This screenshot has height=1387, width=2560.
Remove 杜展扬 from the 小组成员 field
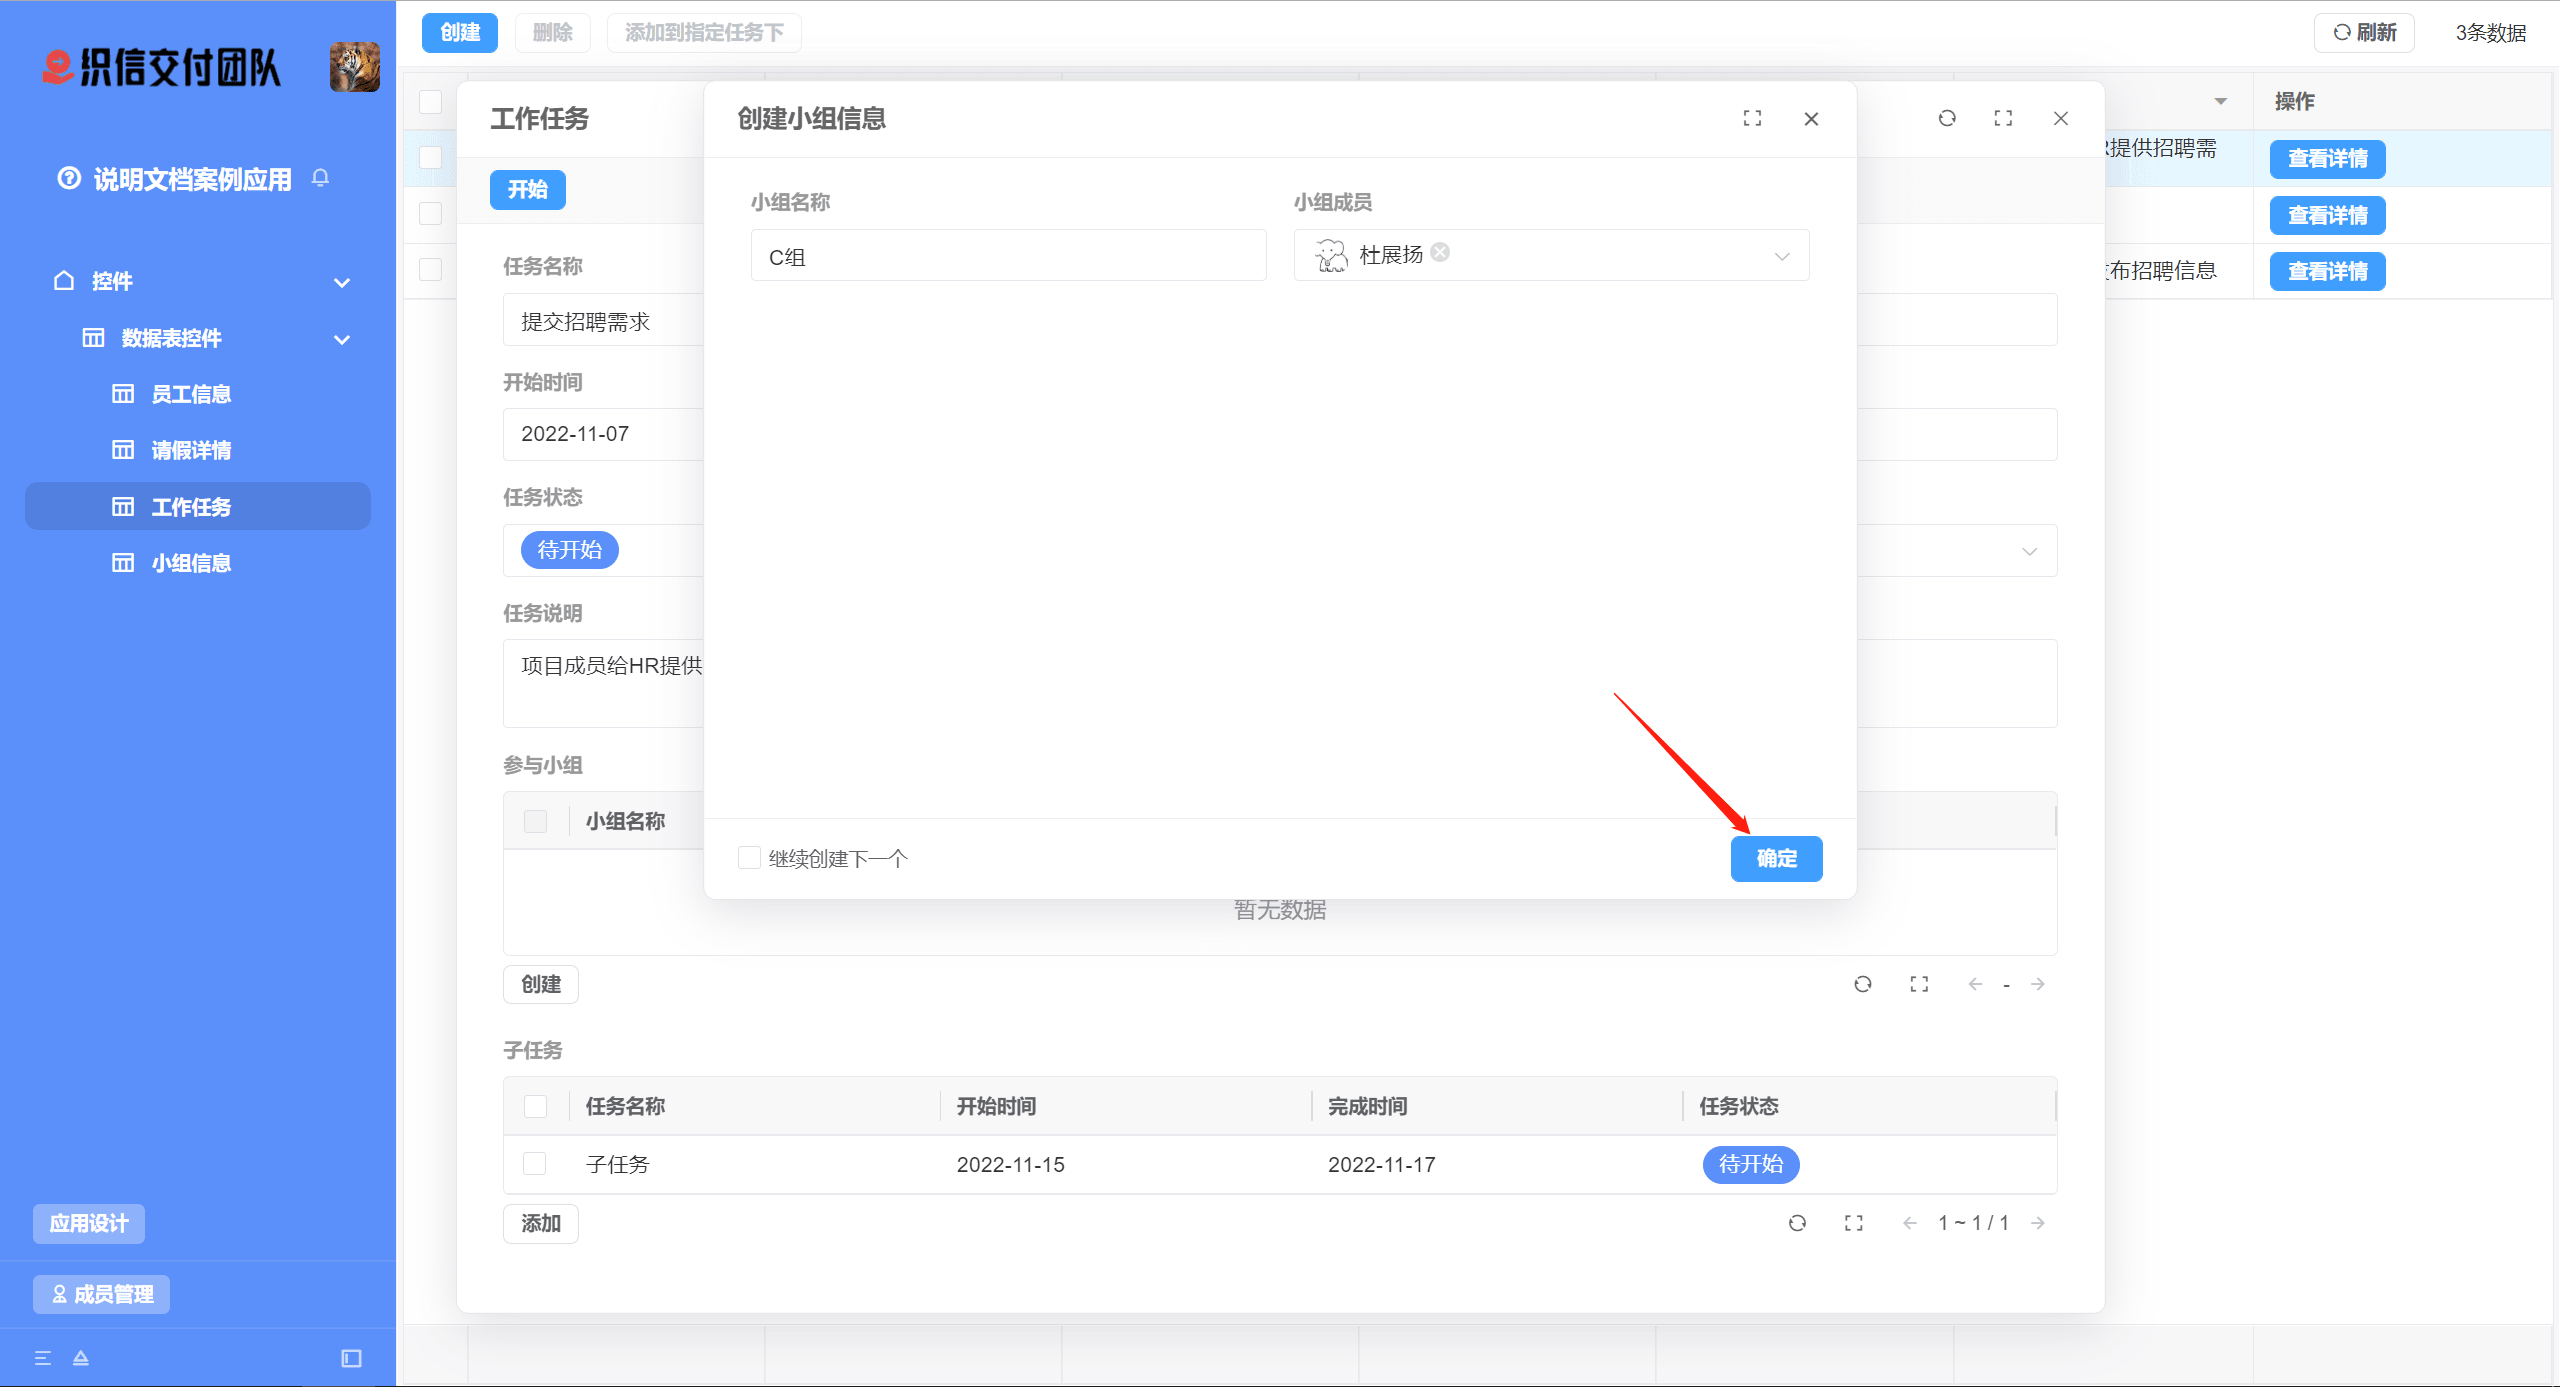1440,252
